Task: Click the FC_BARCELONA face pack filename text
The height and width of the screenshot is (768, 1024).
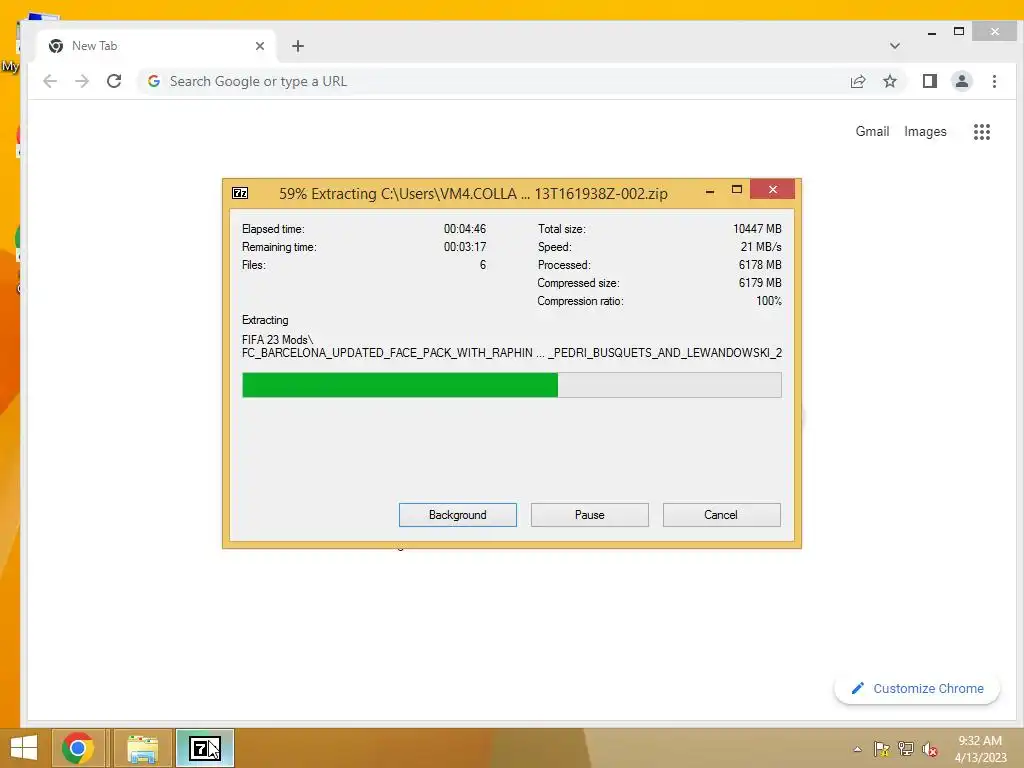Action: click(512, 353)
